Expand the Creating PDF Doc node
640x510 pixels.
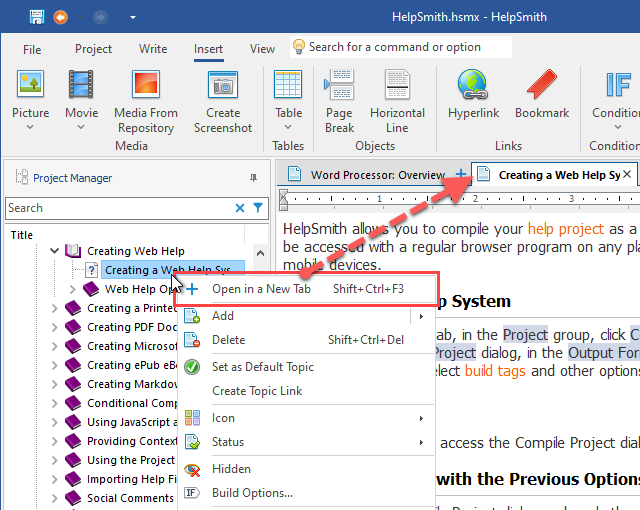pos(54,327)
